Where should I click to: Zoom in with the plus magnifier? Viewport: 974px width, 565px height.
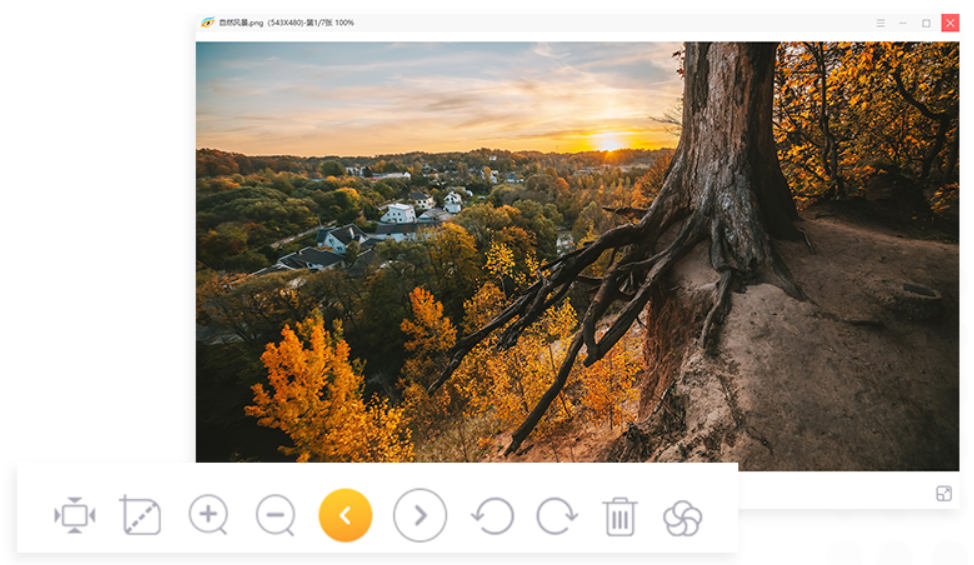point(208,515)
